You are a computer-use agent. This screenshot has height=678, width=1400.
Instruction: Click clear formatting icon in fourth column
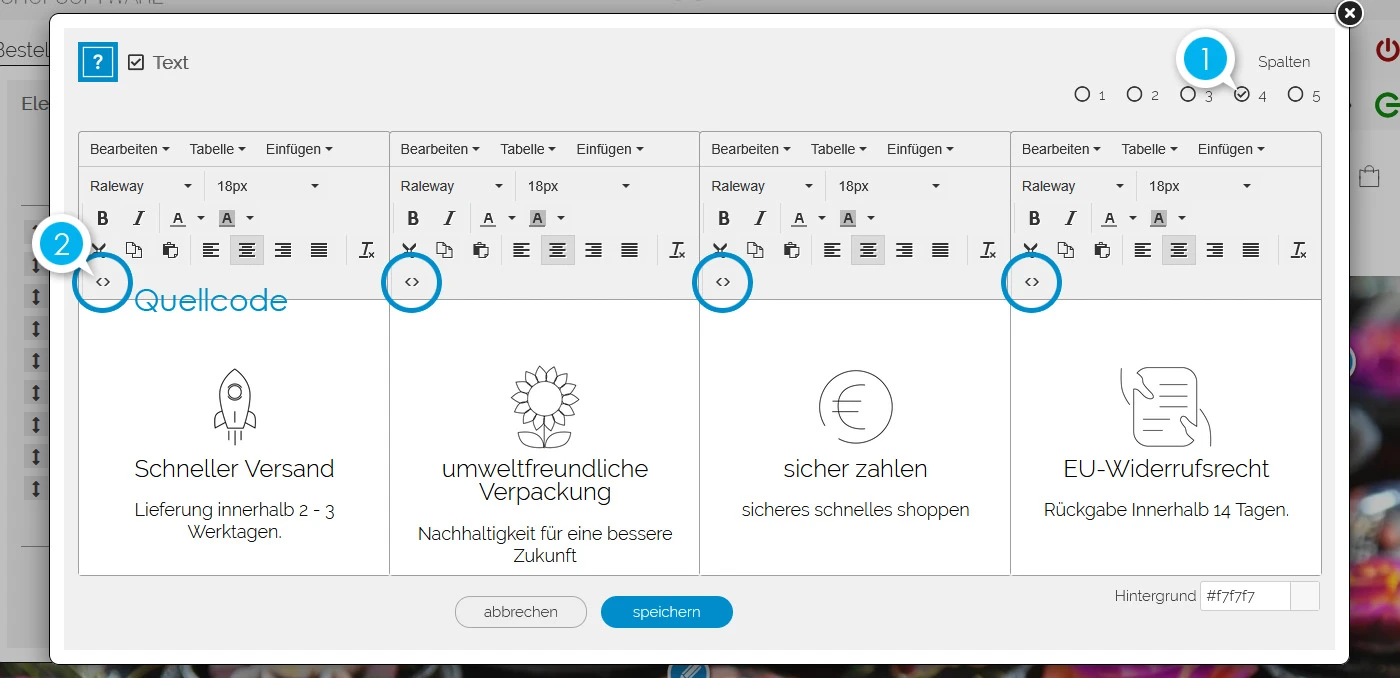(x=1298, y=250)
